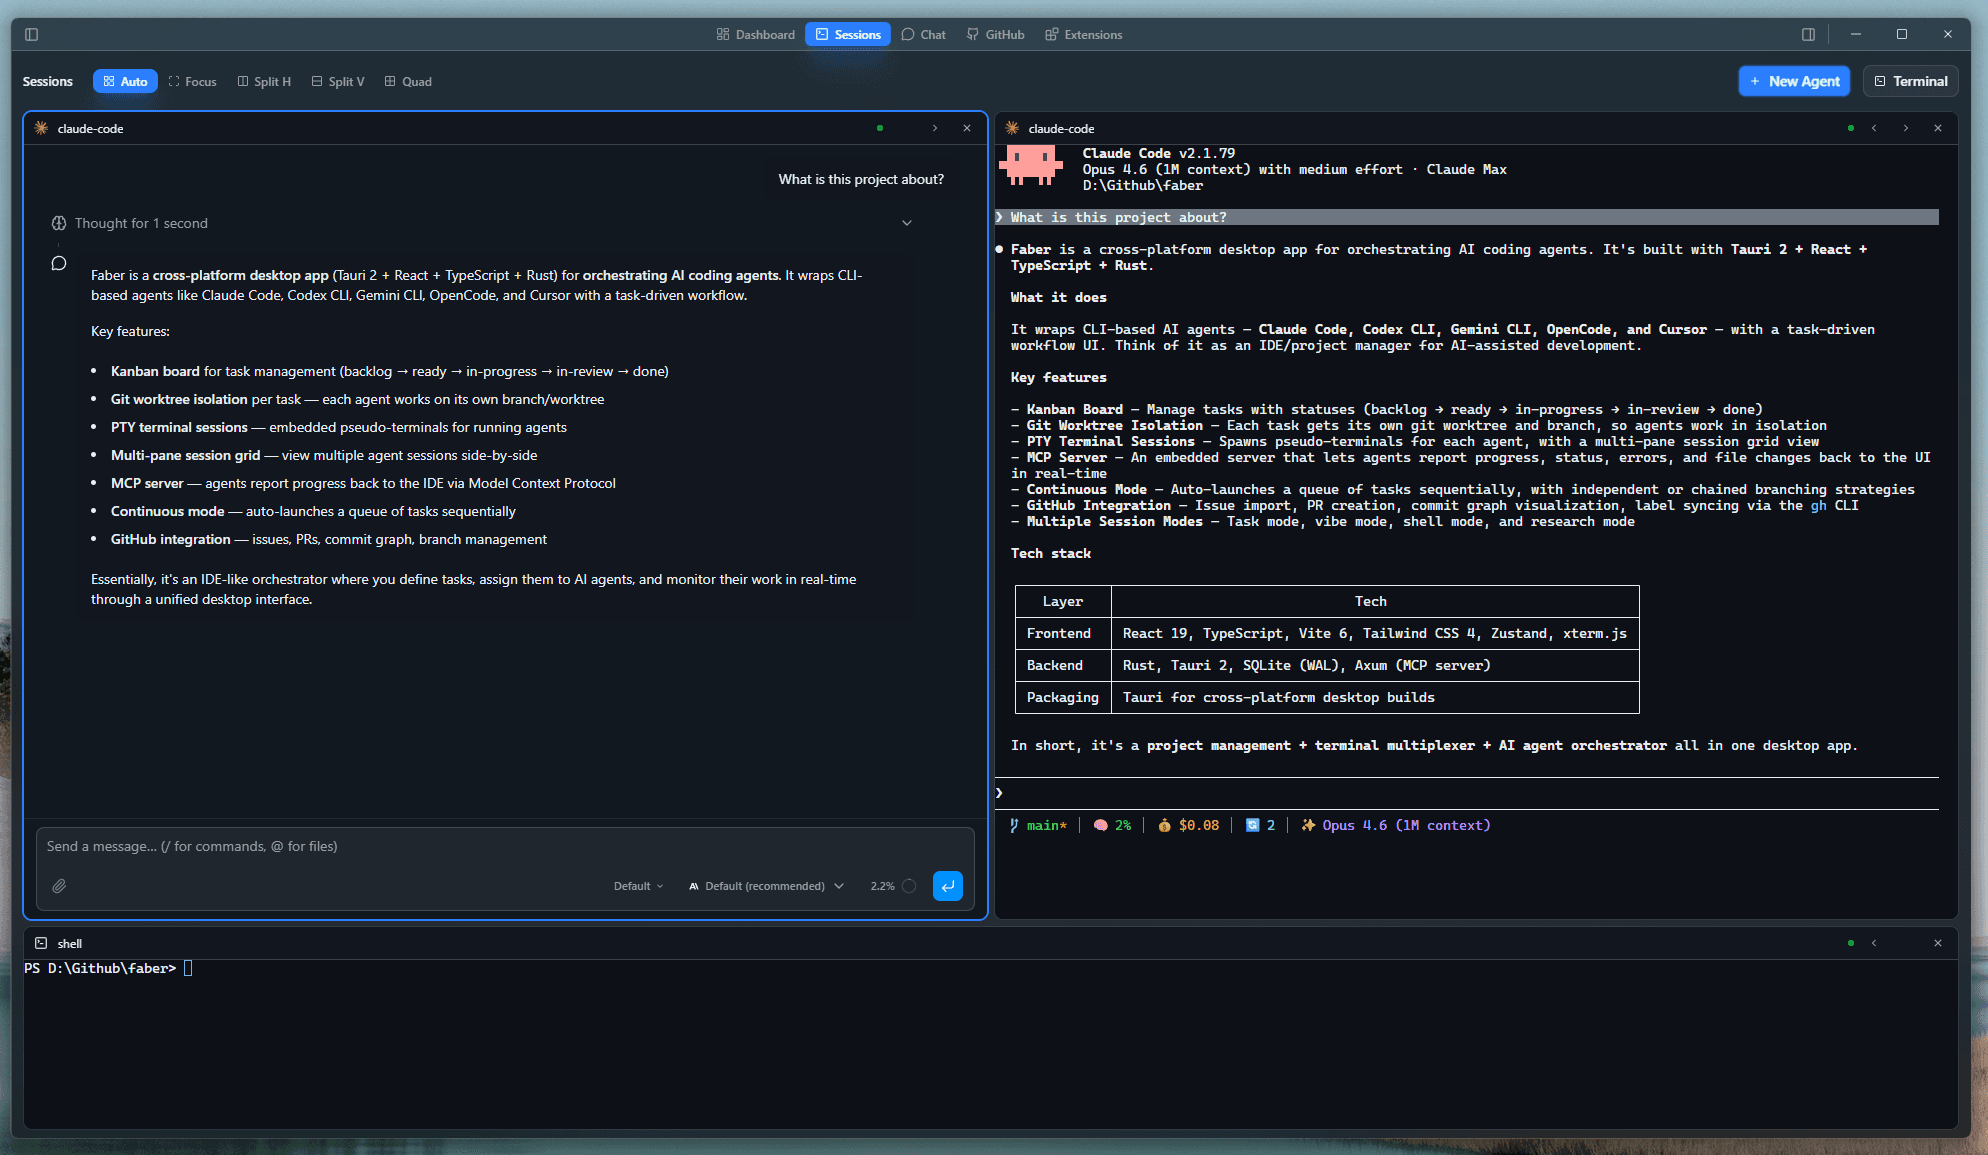The image size is (1988, 1155).
Task: Click the claude-code sparkle icon in left pane
Action: 41,128
